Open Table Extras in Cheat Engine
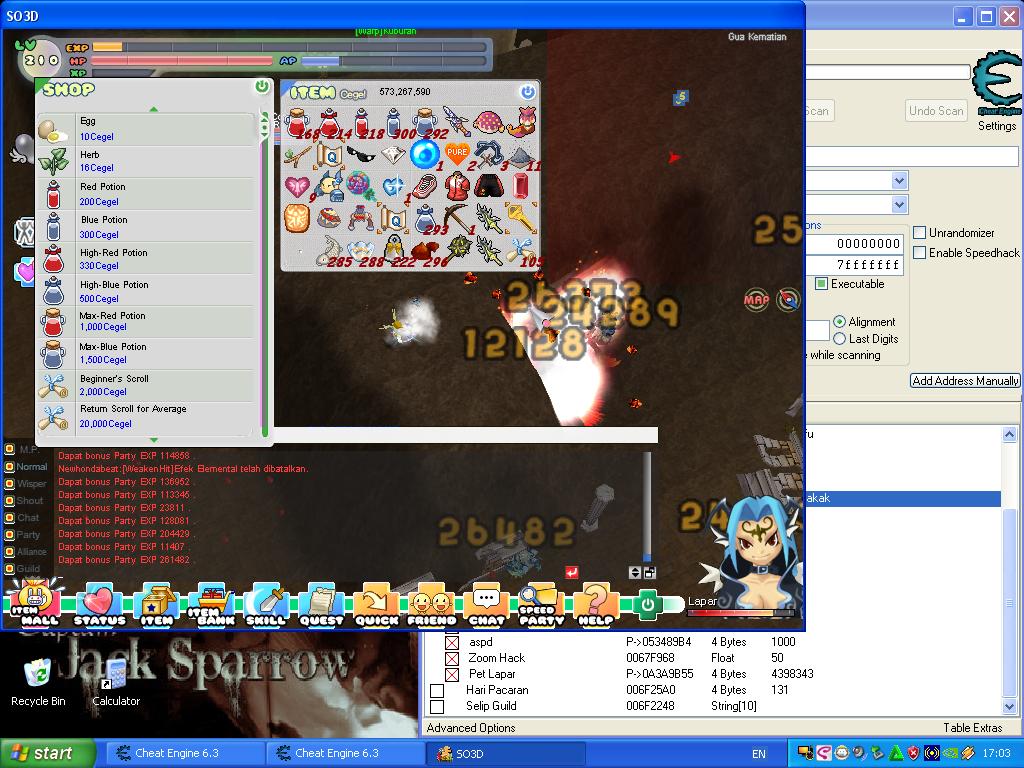Viewport: 1024px width, 768px height. click(972, 728)
